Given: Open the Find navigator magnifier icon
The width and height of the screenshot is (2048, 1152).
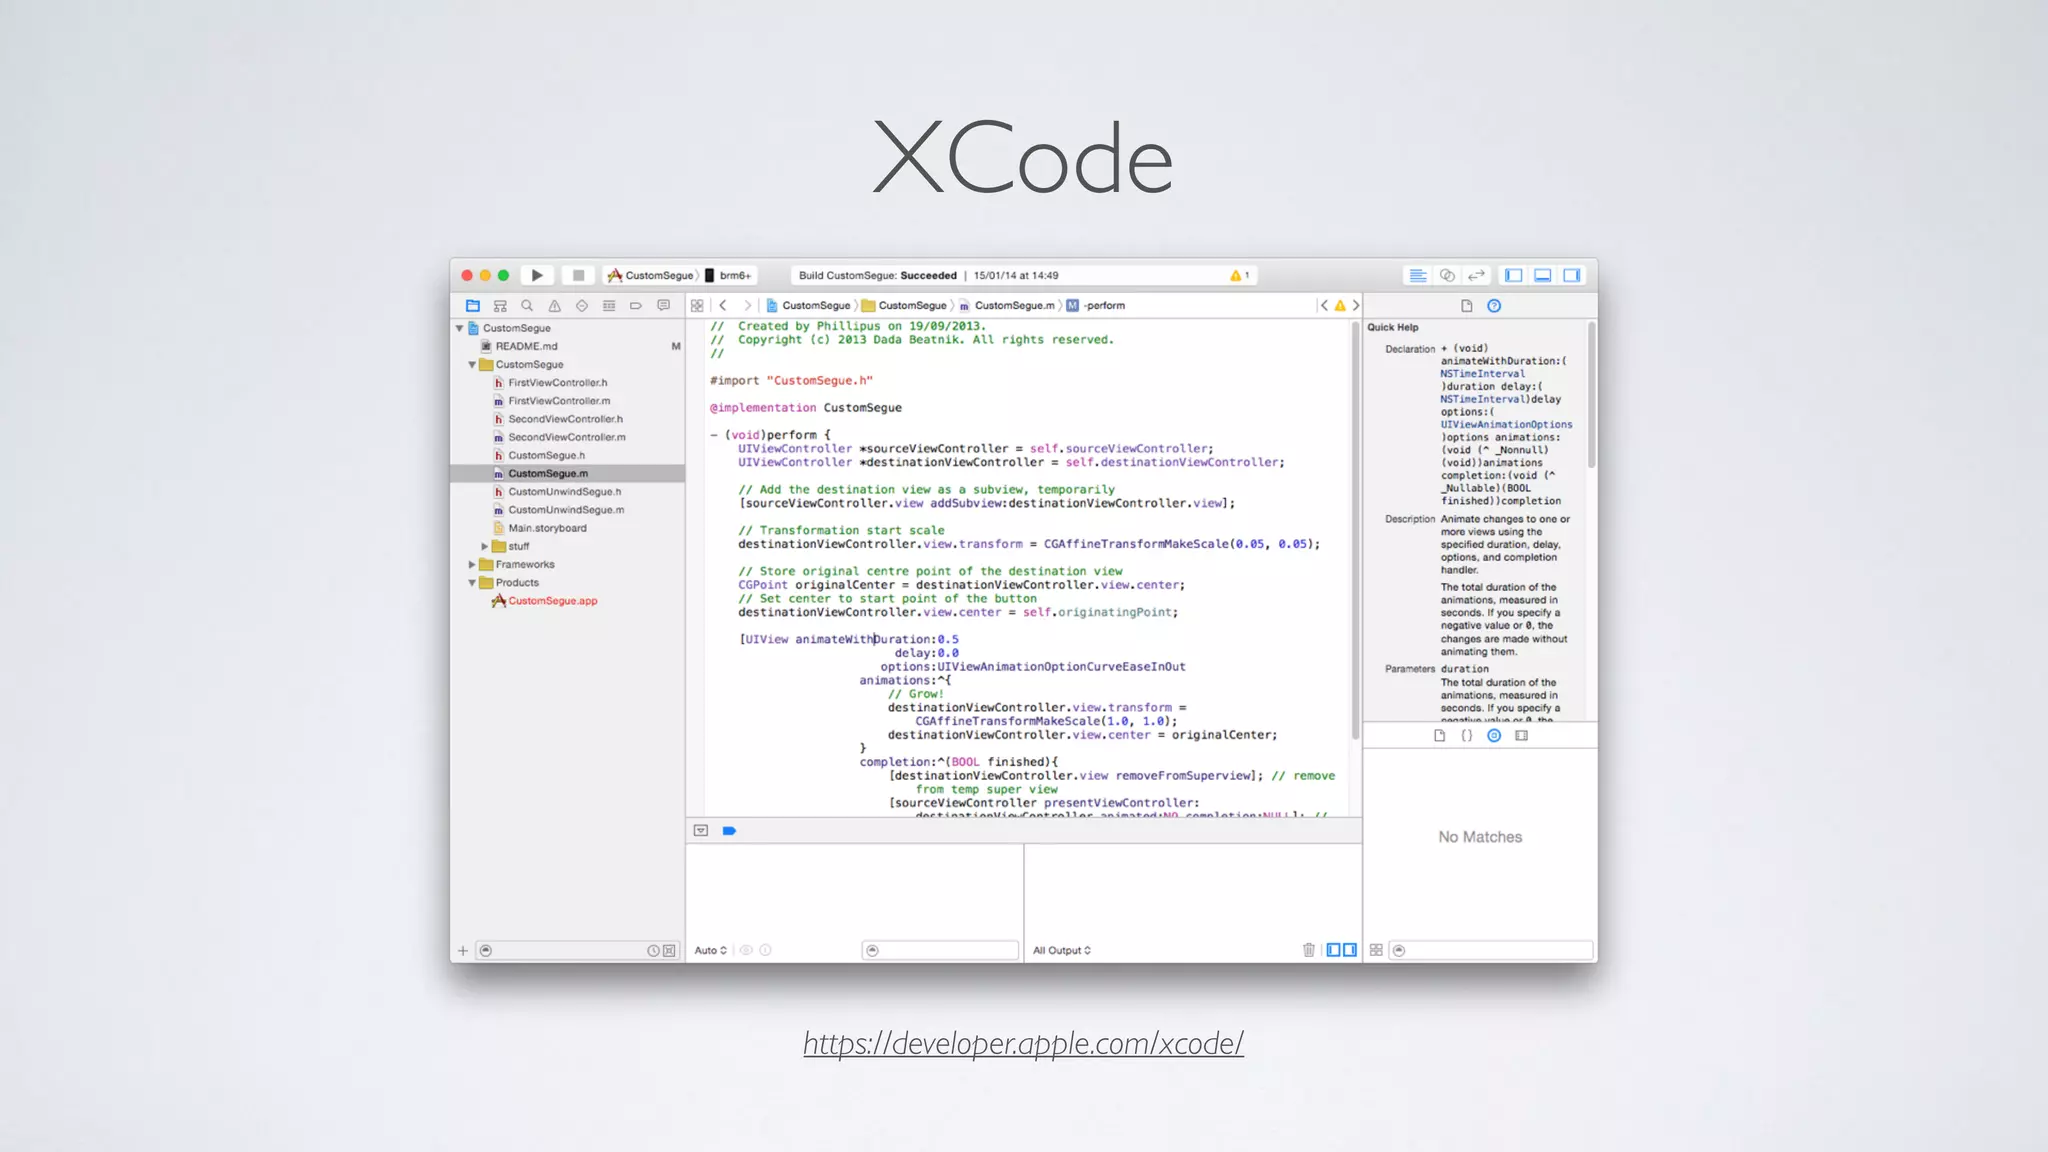Looking at the screenshot, I should [527, 306].
